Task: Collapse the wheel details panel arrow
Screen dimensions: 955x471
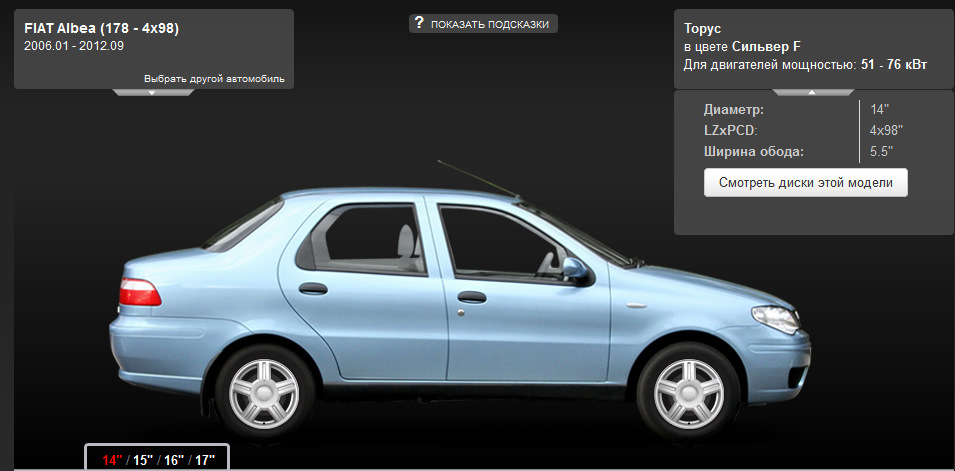Action: (812, 93)
